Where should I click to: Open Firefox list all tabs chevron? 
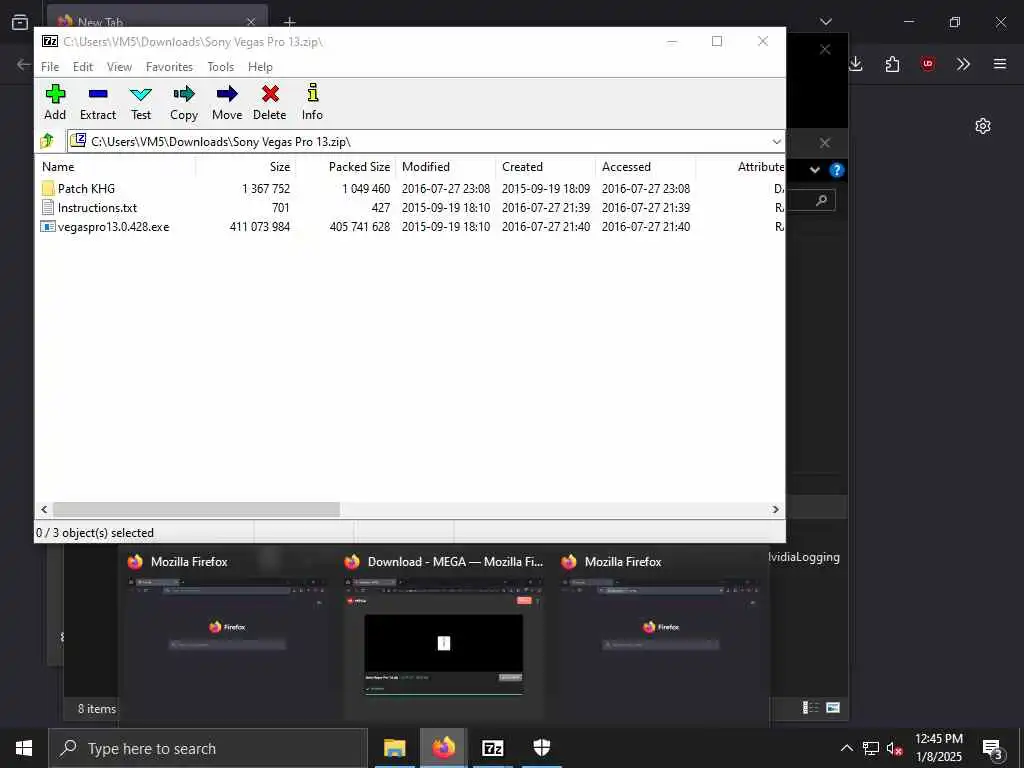(825, 22)
